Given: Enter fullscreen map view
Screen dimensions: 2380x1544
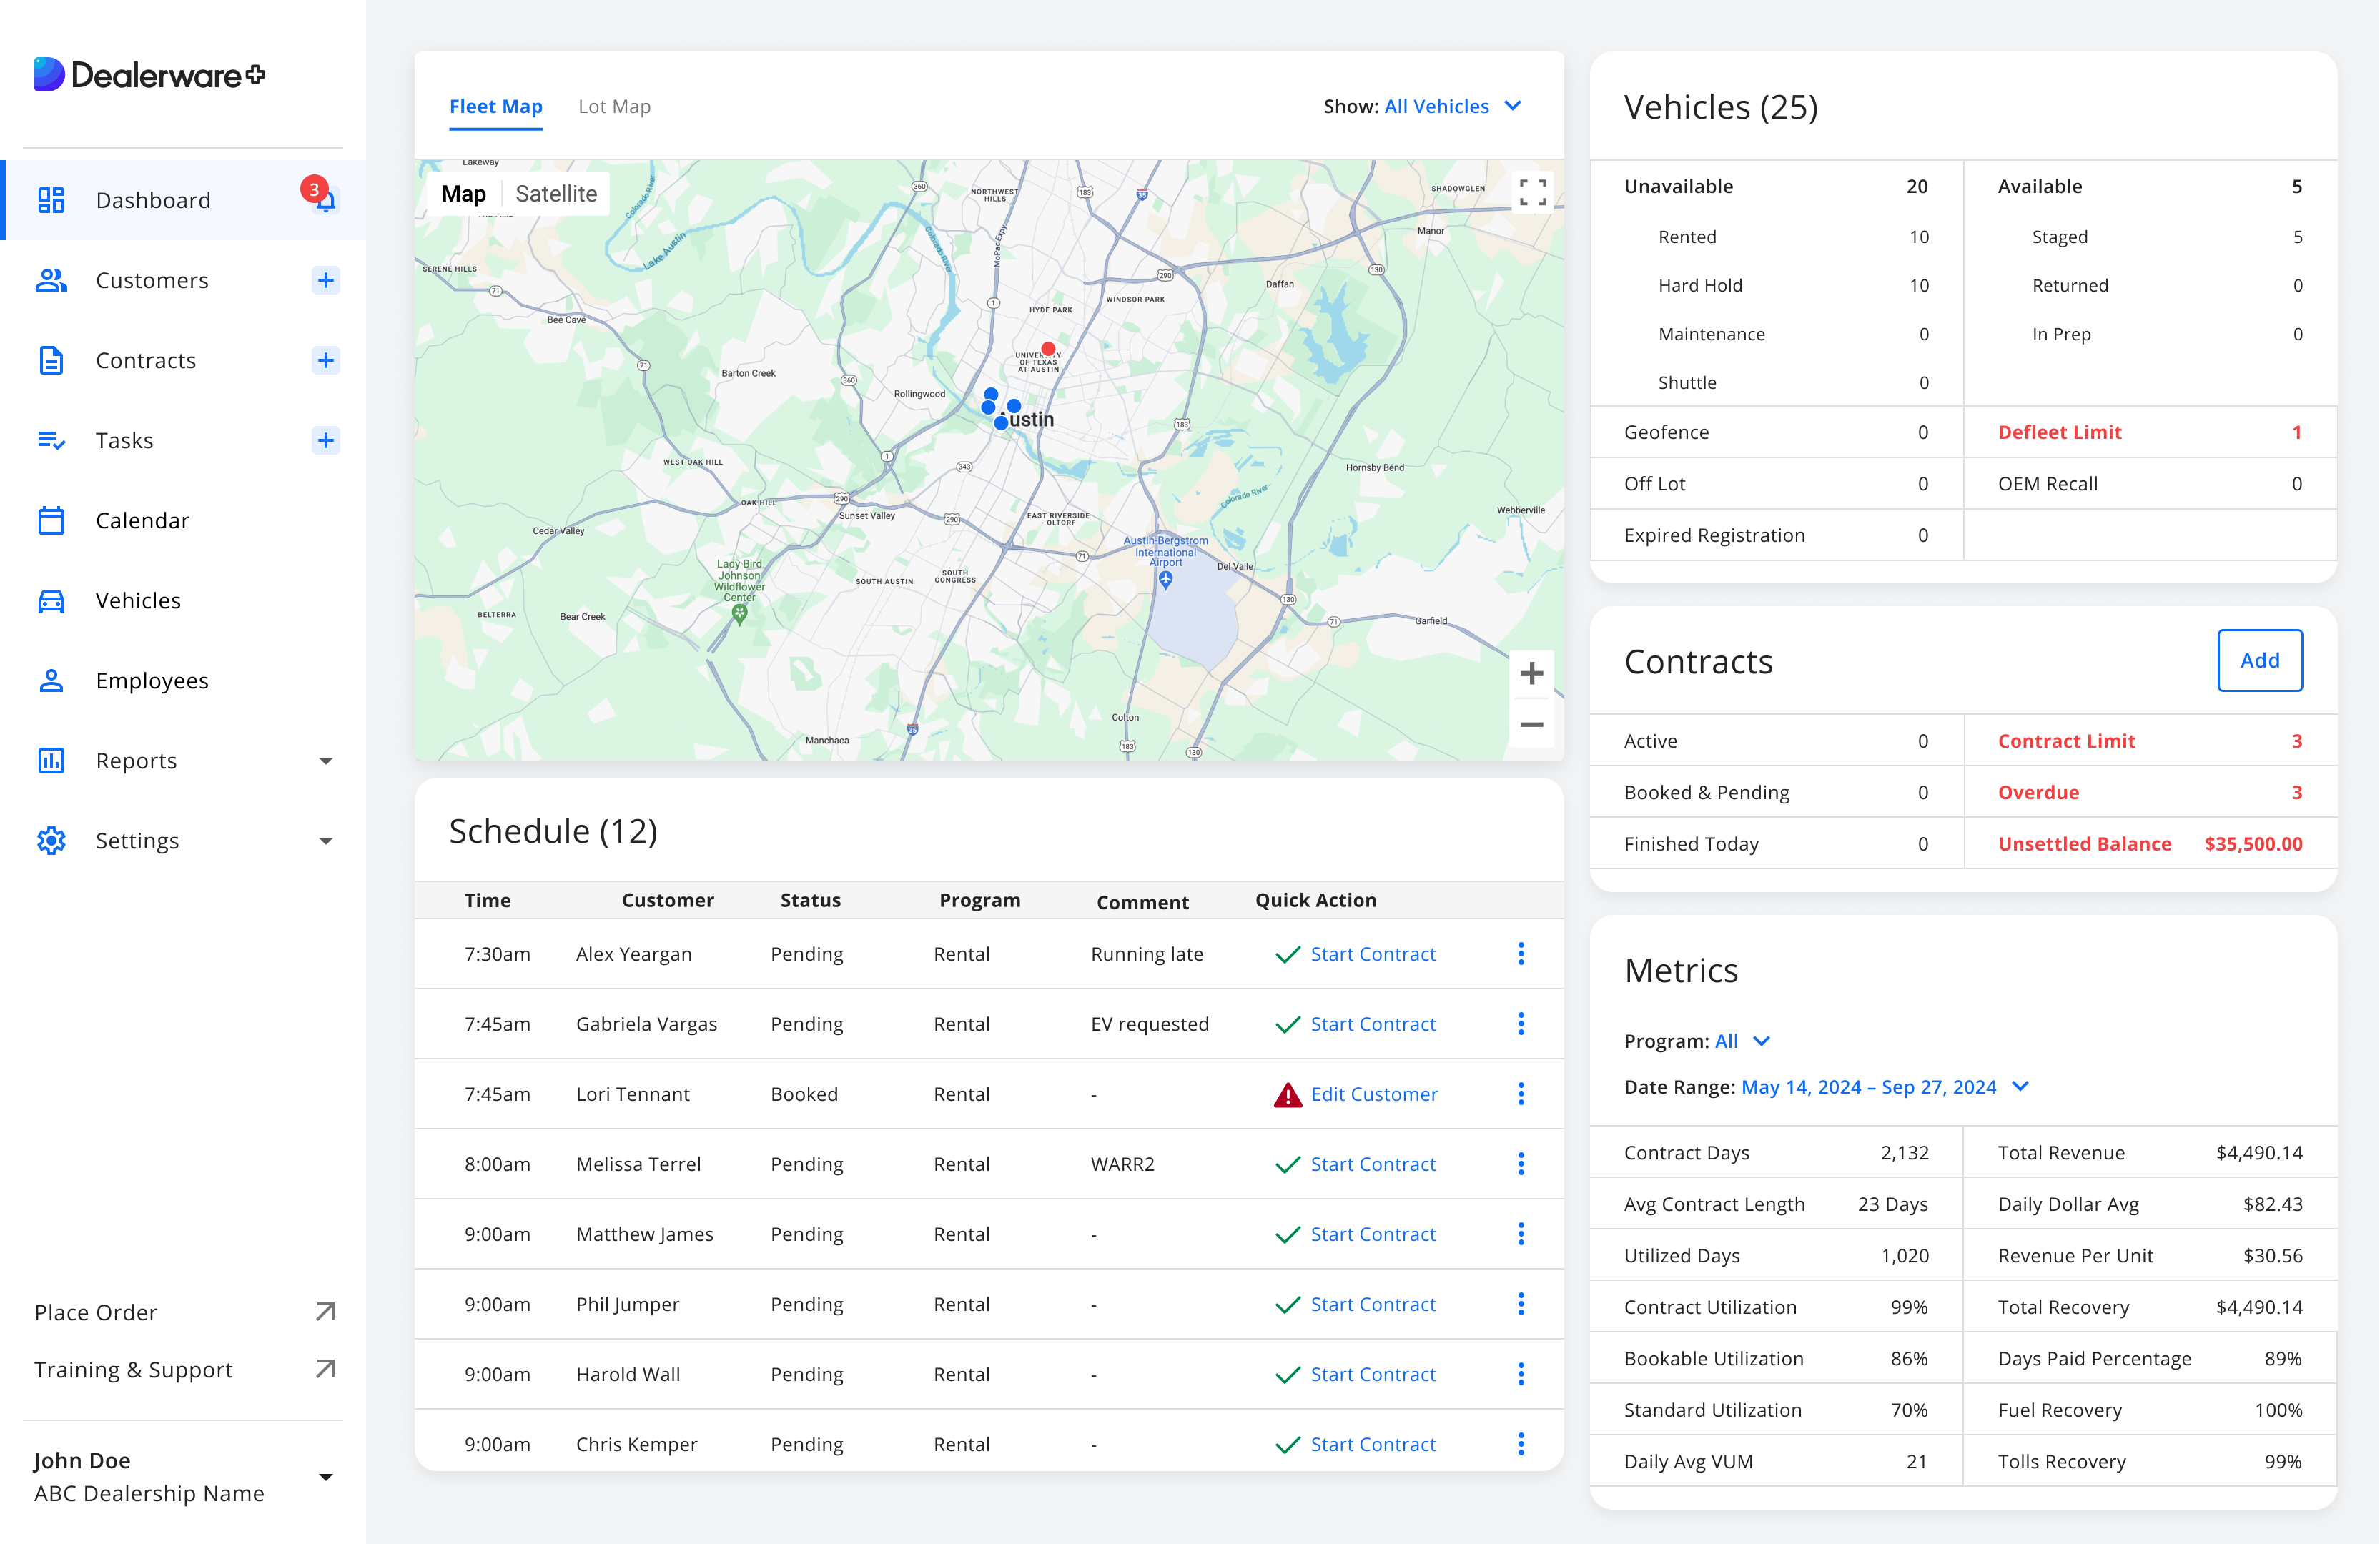Looking at the screenshot, I should [1532, 192].
